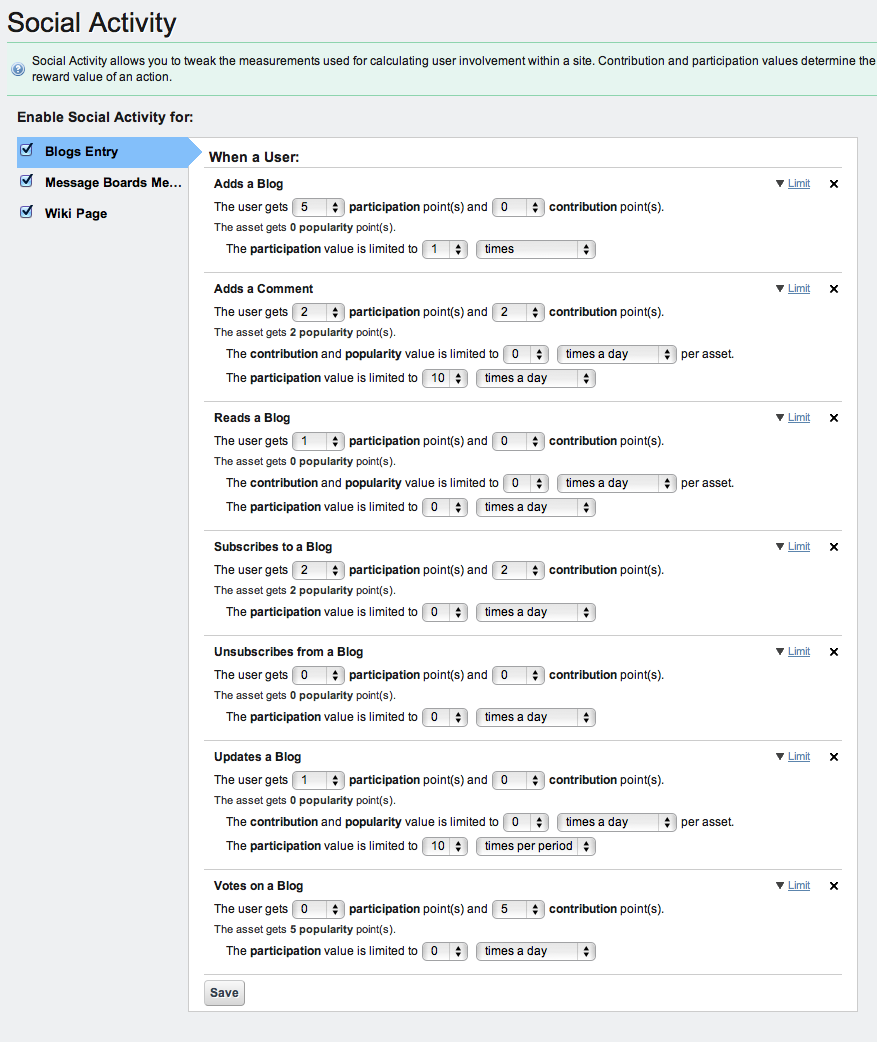
Task: Open participation points dropdown for Adds a Blog
Action: (x=318, y=207)
